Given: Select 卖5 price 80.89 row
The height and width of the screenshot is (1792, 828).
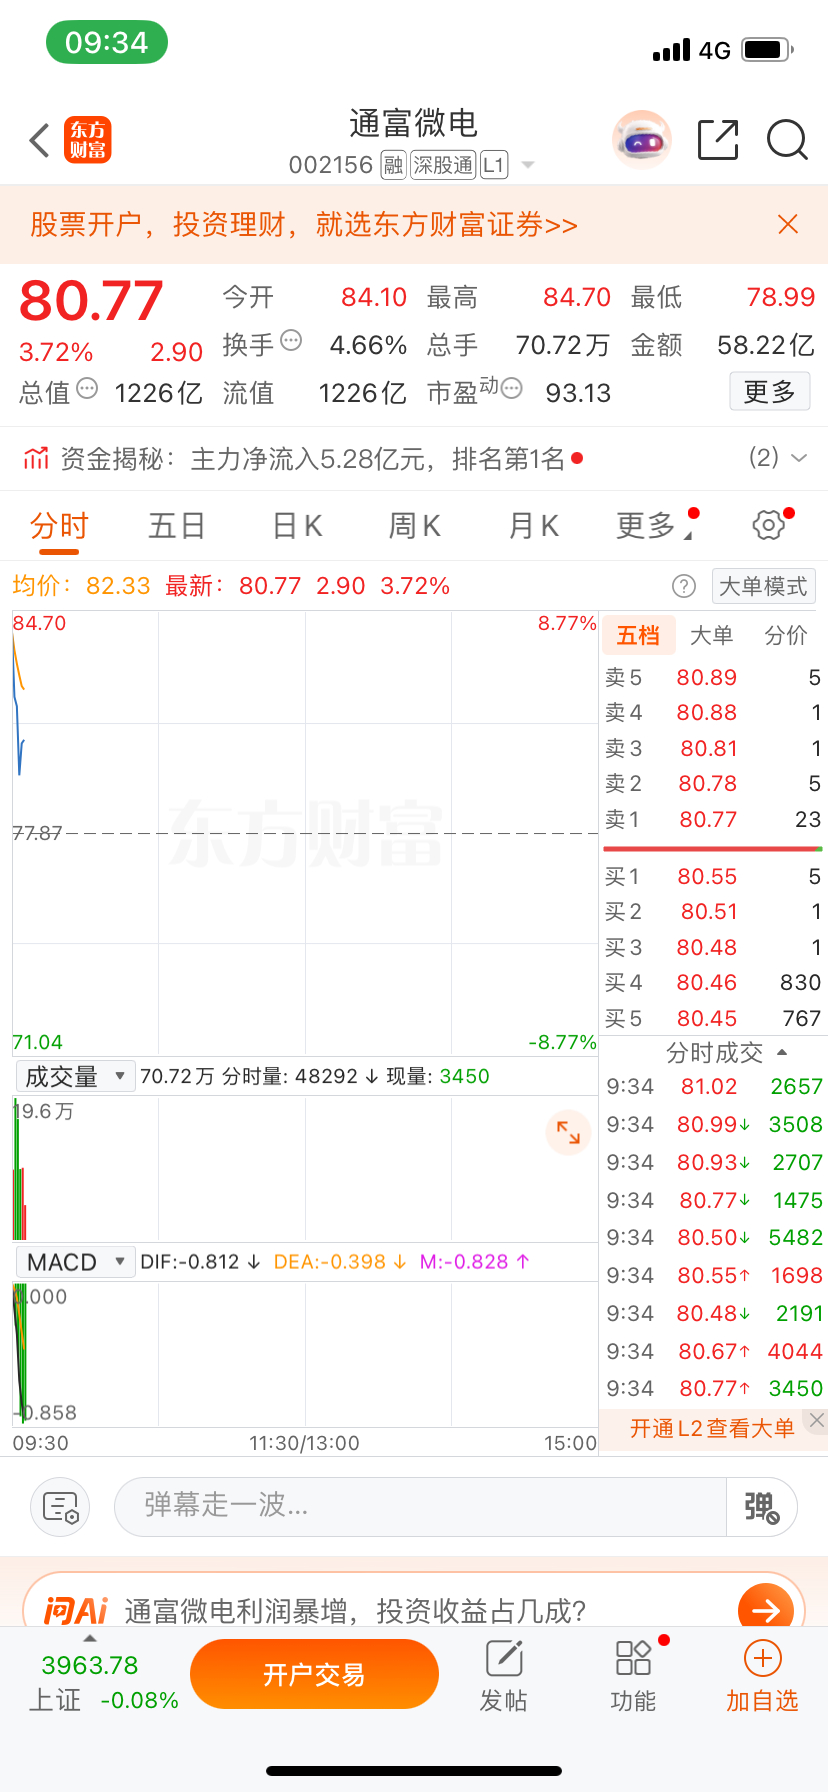Looking at the screenshot, I should click(x=713, y=678).
